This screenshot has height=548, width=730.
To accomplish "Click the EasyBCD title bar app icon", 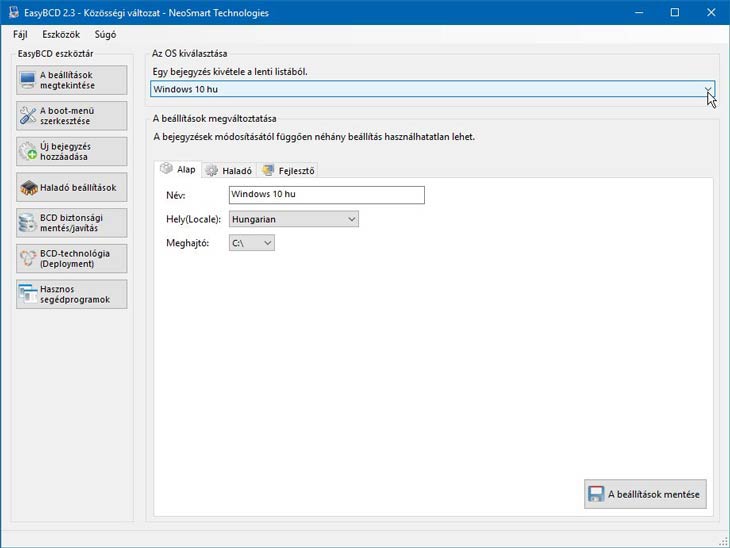I will click(x=12, y=13).
